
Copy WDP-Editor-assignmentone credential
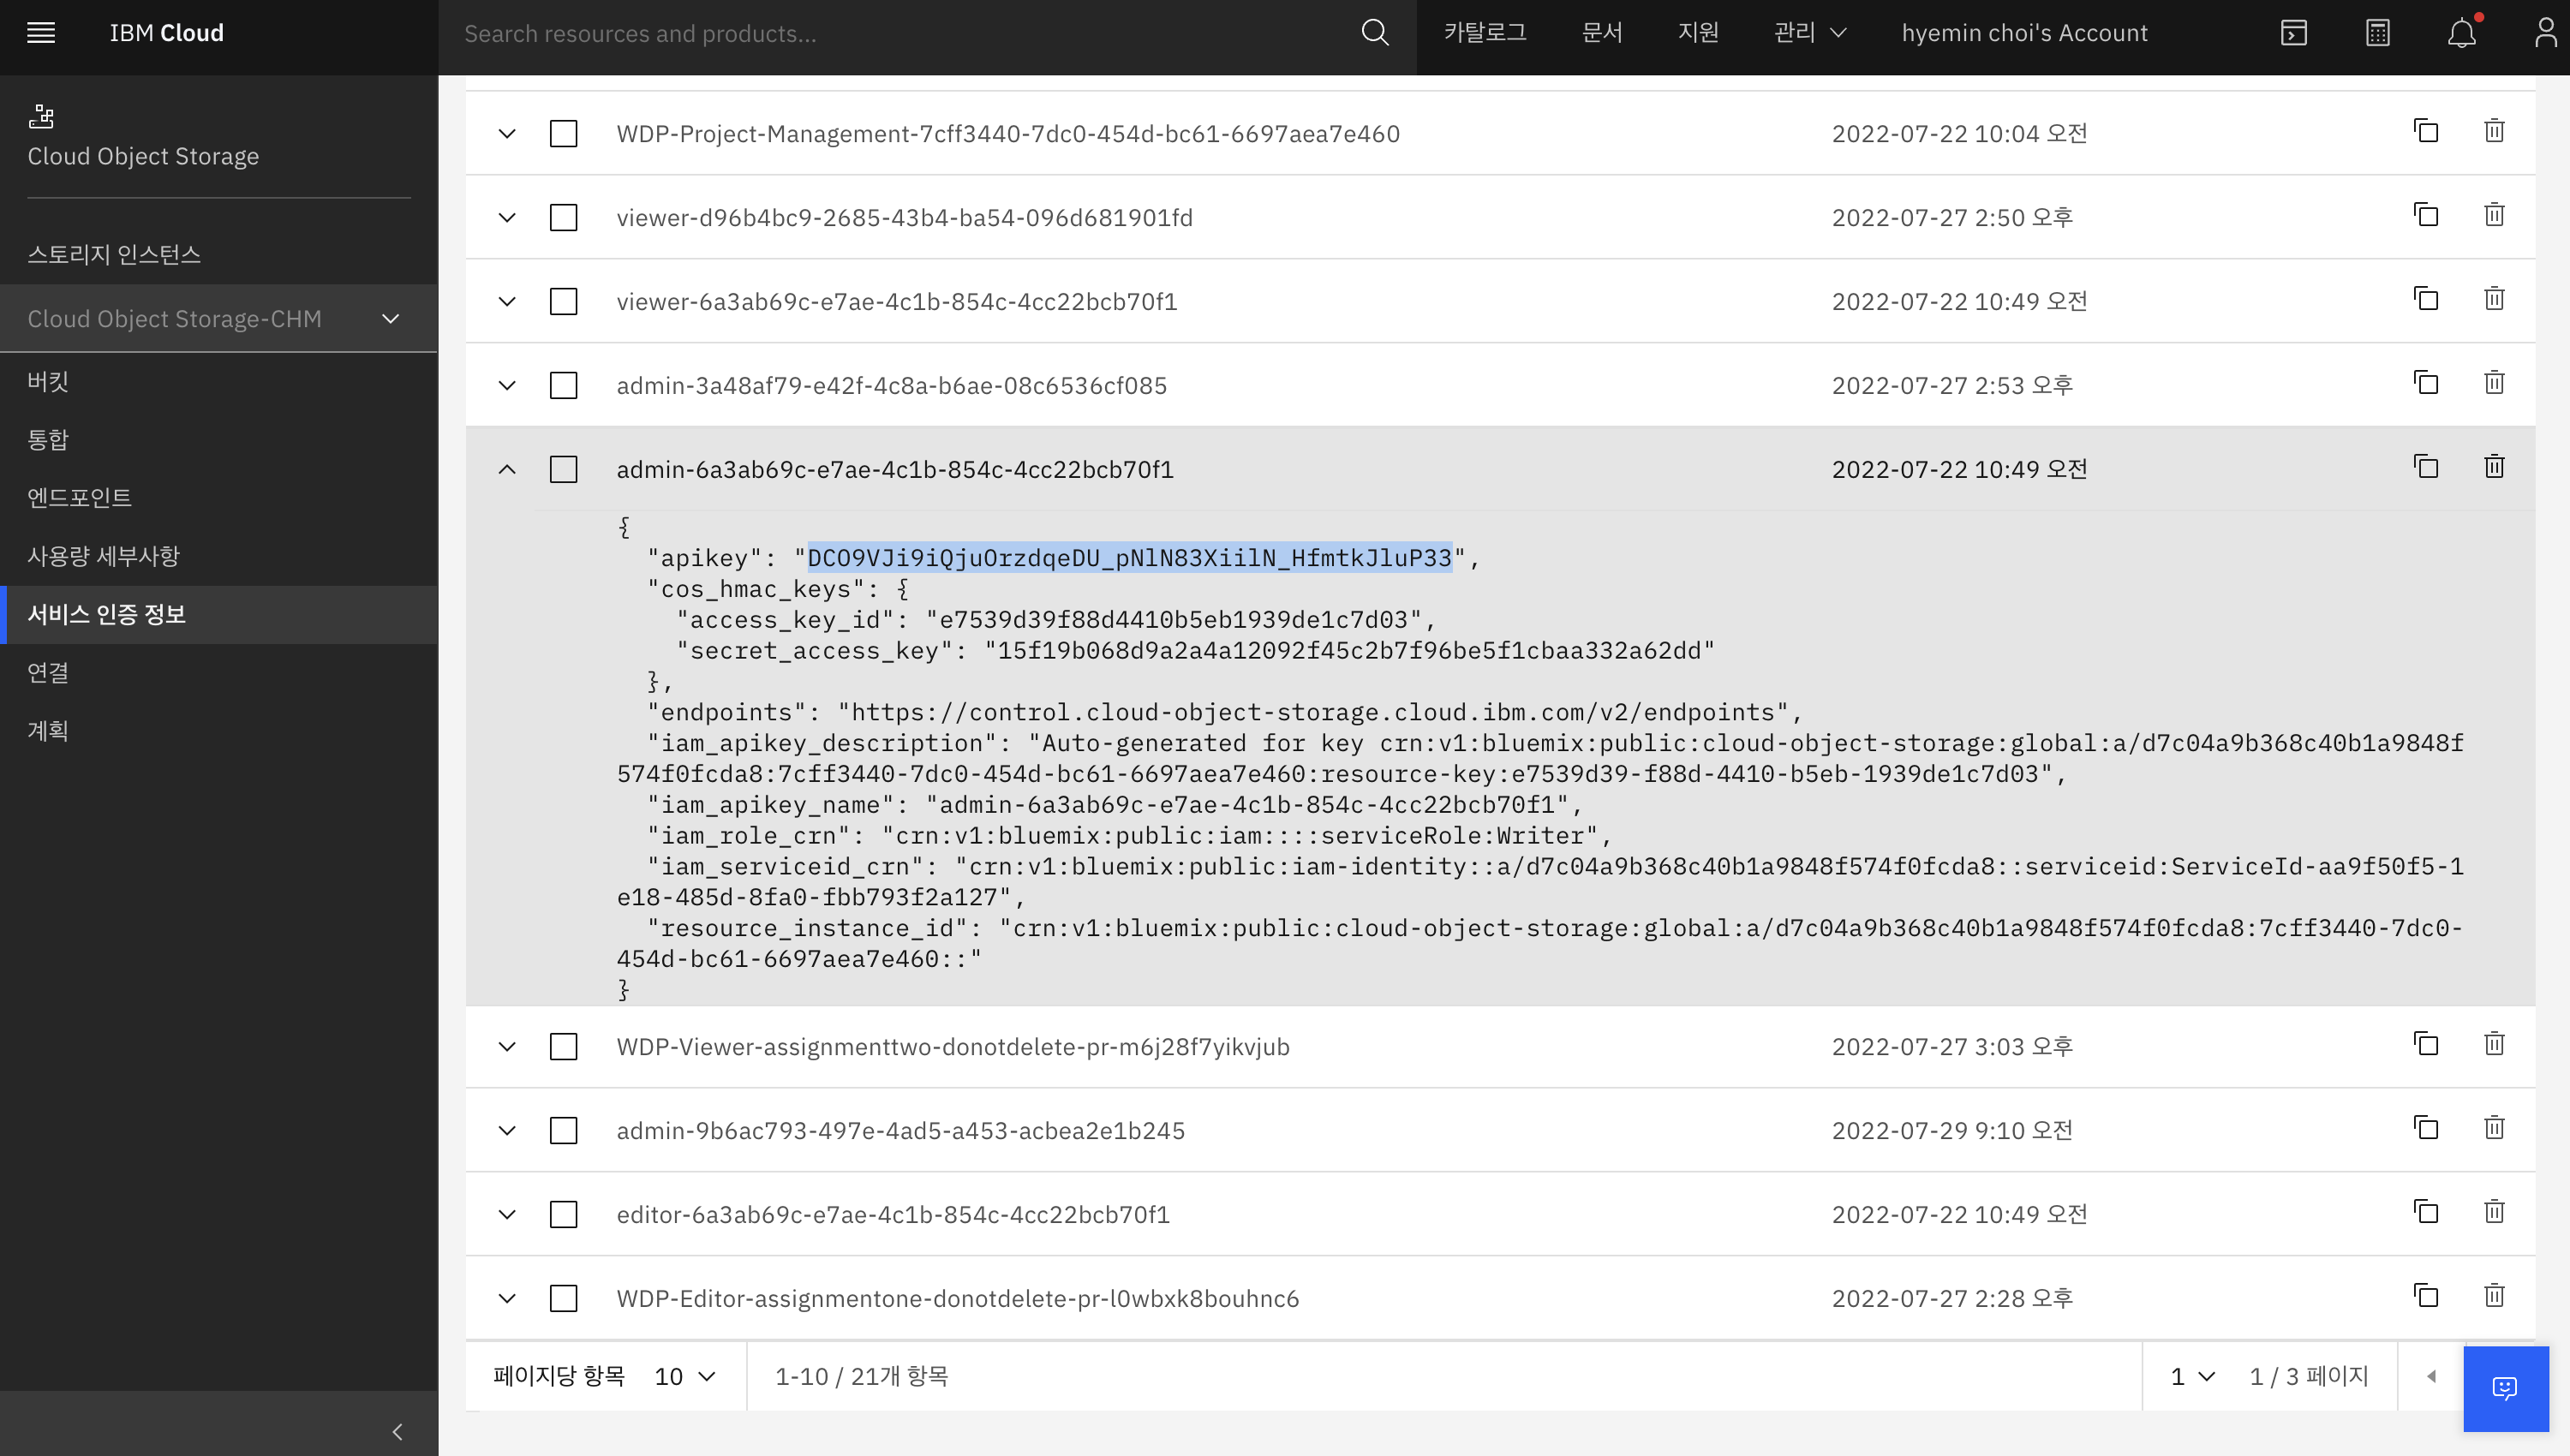click(x=2426, y=1296)
